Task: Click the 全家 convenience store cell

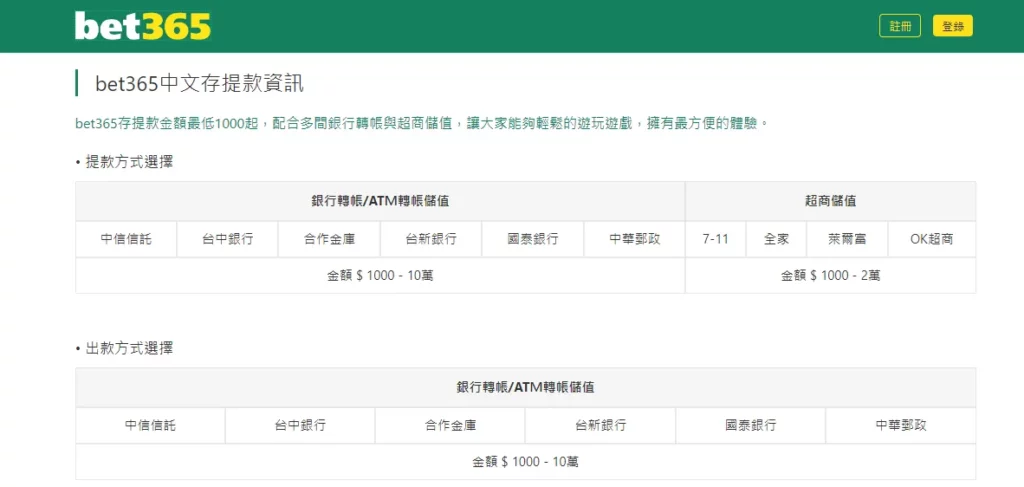Action: coord(776,239)
